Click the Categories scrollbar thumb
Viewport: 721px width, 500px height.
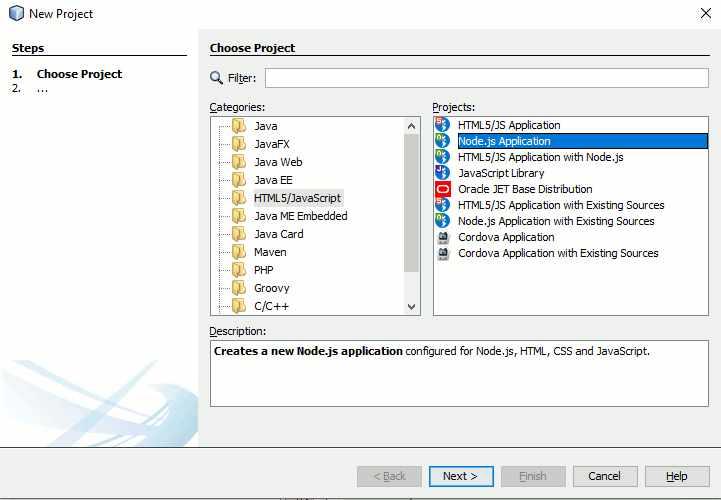tap(412, 203)
